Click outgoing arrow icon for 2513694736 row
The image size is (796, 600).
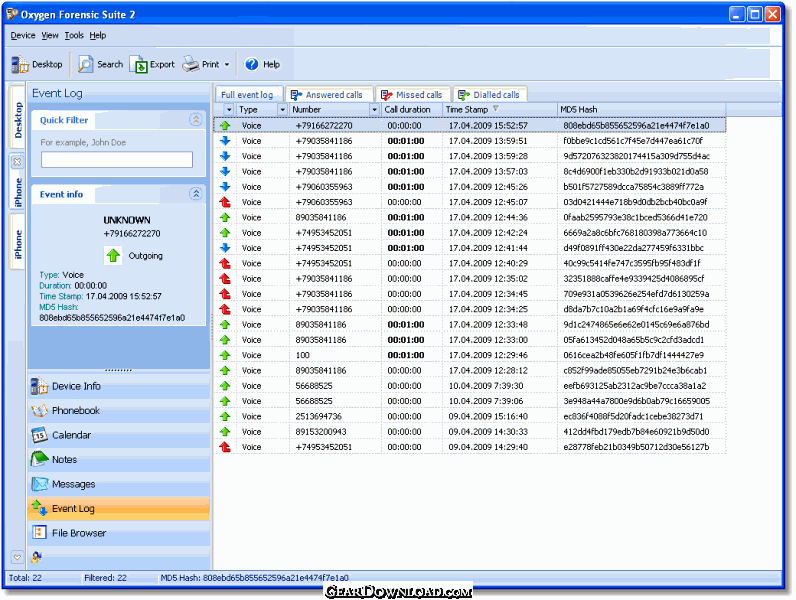pyautogui.click(x=225, y=416)
